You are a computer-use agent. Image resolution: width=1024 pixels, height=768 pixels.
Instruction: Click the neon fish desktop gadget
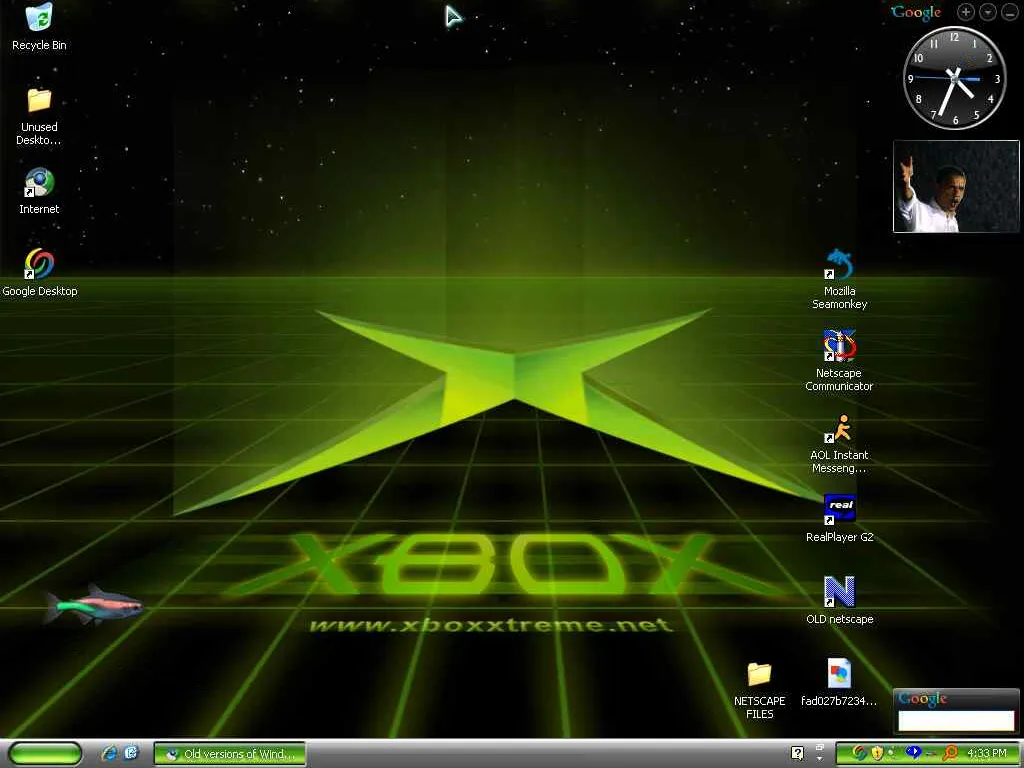(x=93, y=604)
